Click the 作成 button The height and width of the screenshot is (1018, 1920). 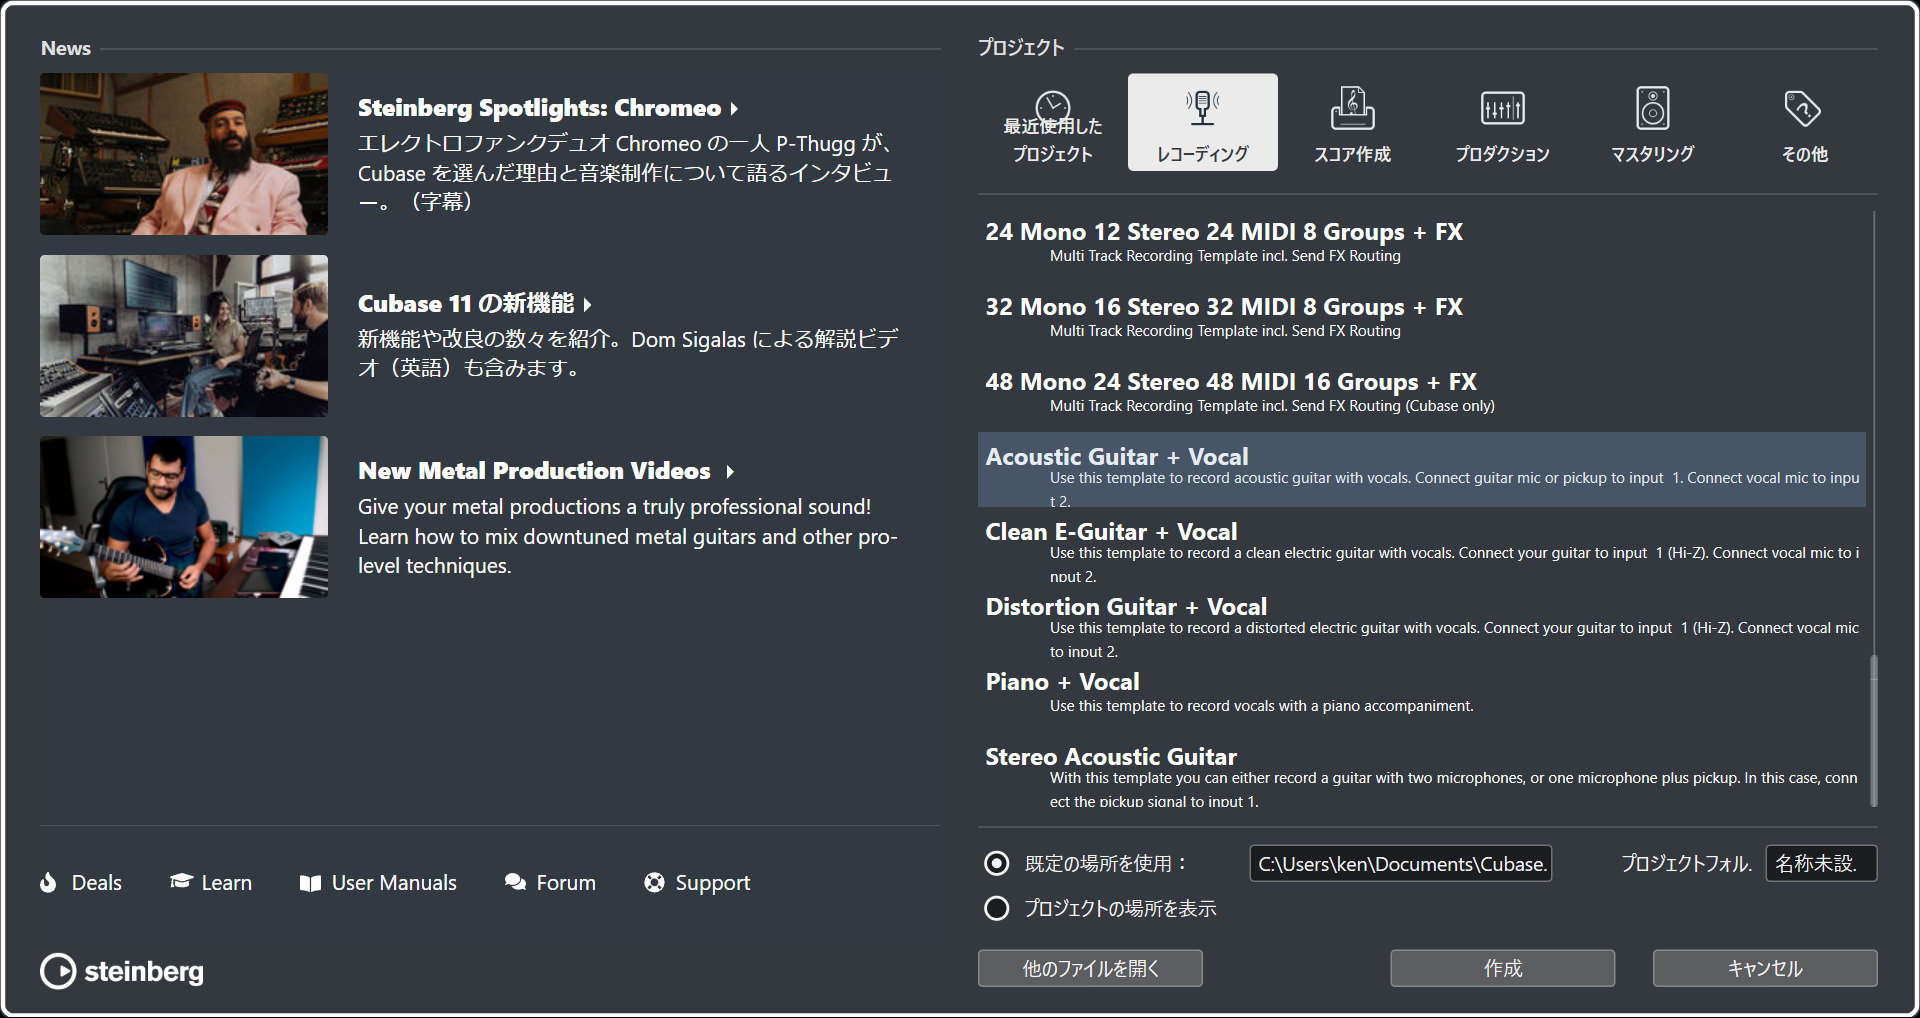pos(1502,968)
